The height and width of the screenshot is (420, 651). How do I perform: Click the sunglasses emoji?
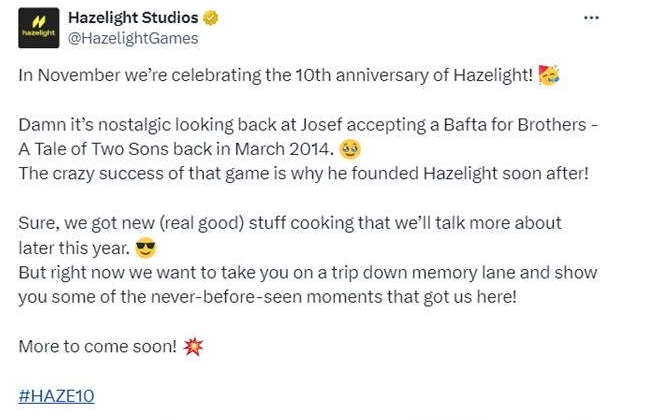tap(145, 248)
